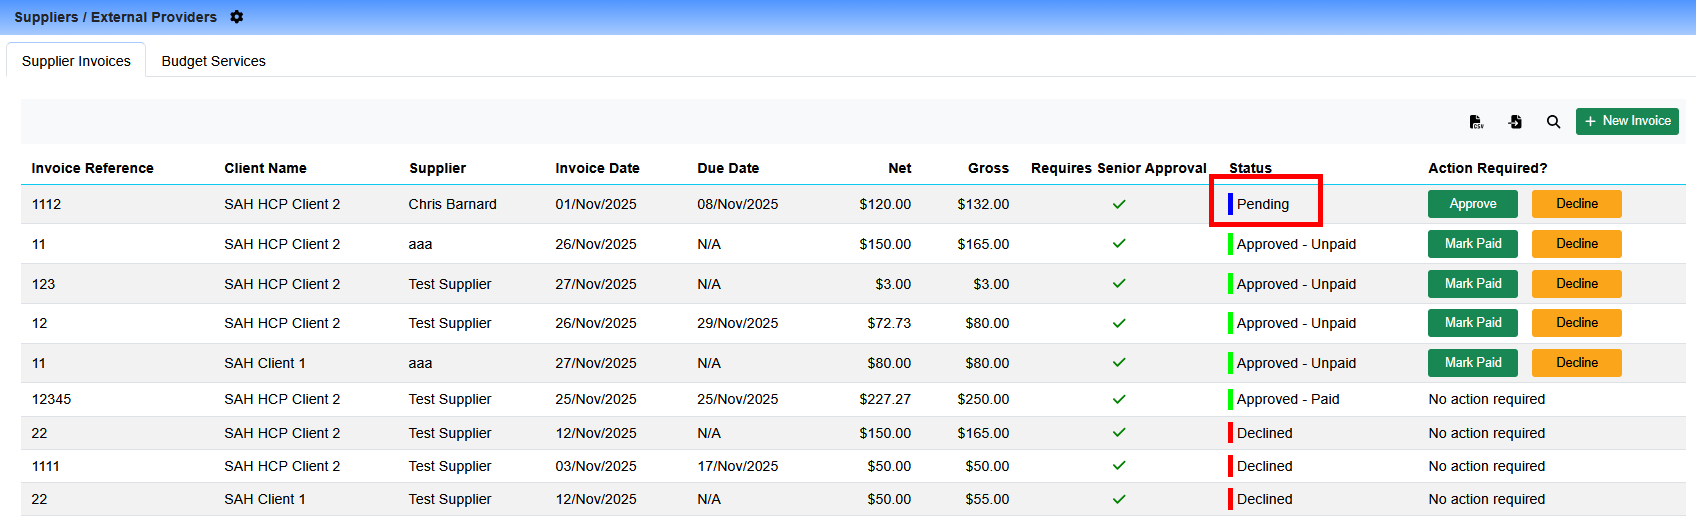This screenshot has width=1696, height=529.
Task: Select the Supplier Invoices tab
Action: click(x=76, y=61)
